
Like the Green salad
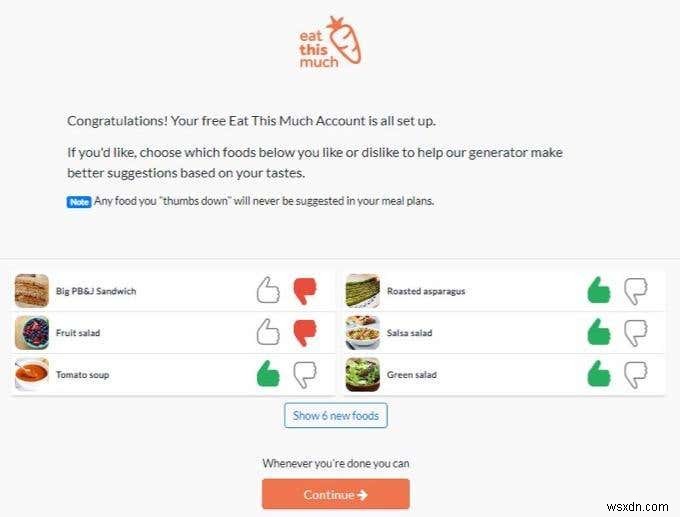pyautogui.click(x=598, y=374)
